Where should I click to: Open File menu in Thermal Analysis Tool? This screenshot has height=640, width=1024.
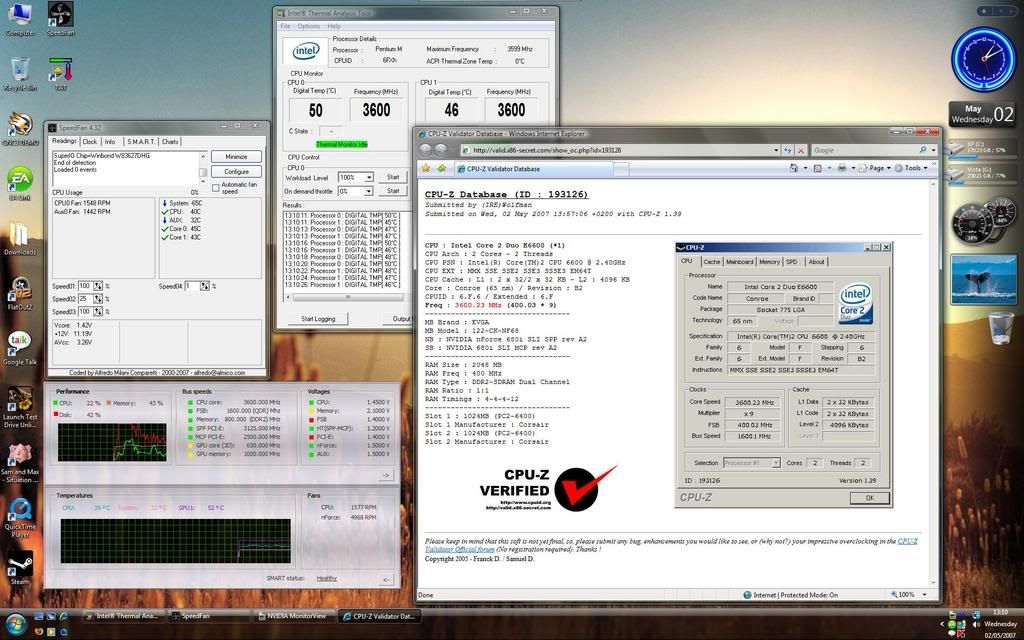tap(285, 26)
